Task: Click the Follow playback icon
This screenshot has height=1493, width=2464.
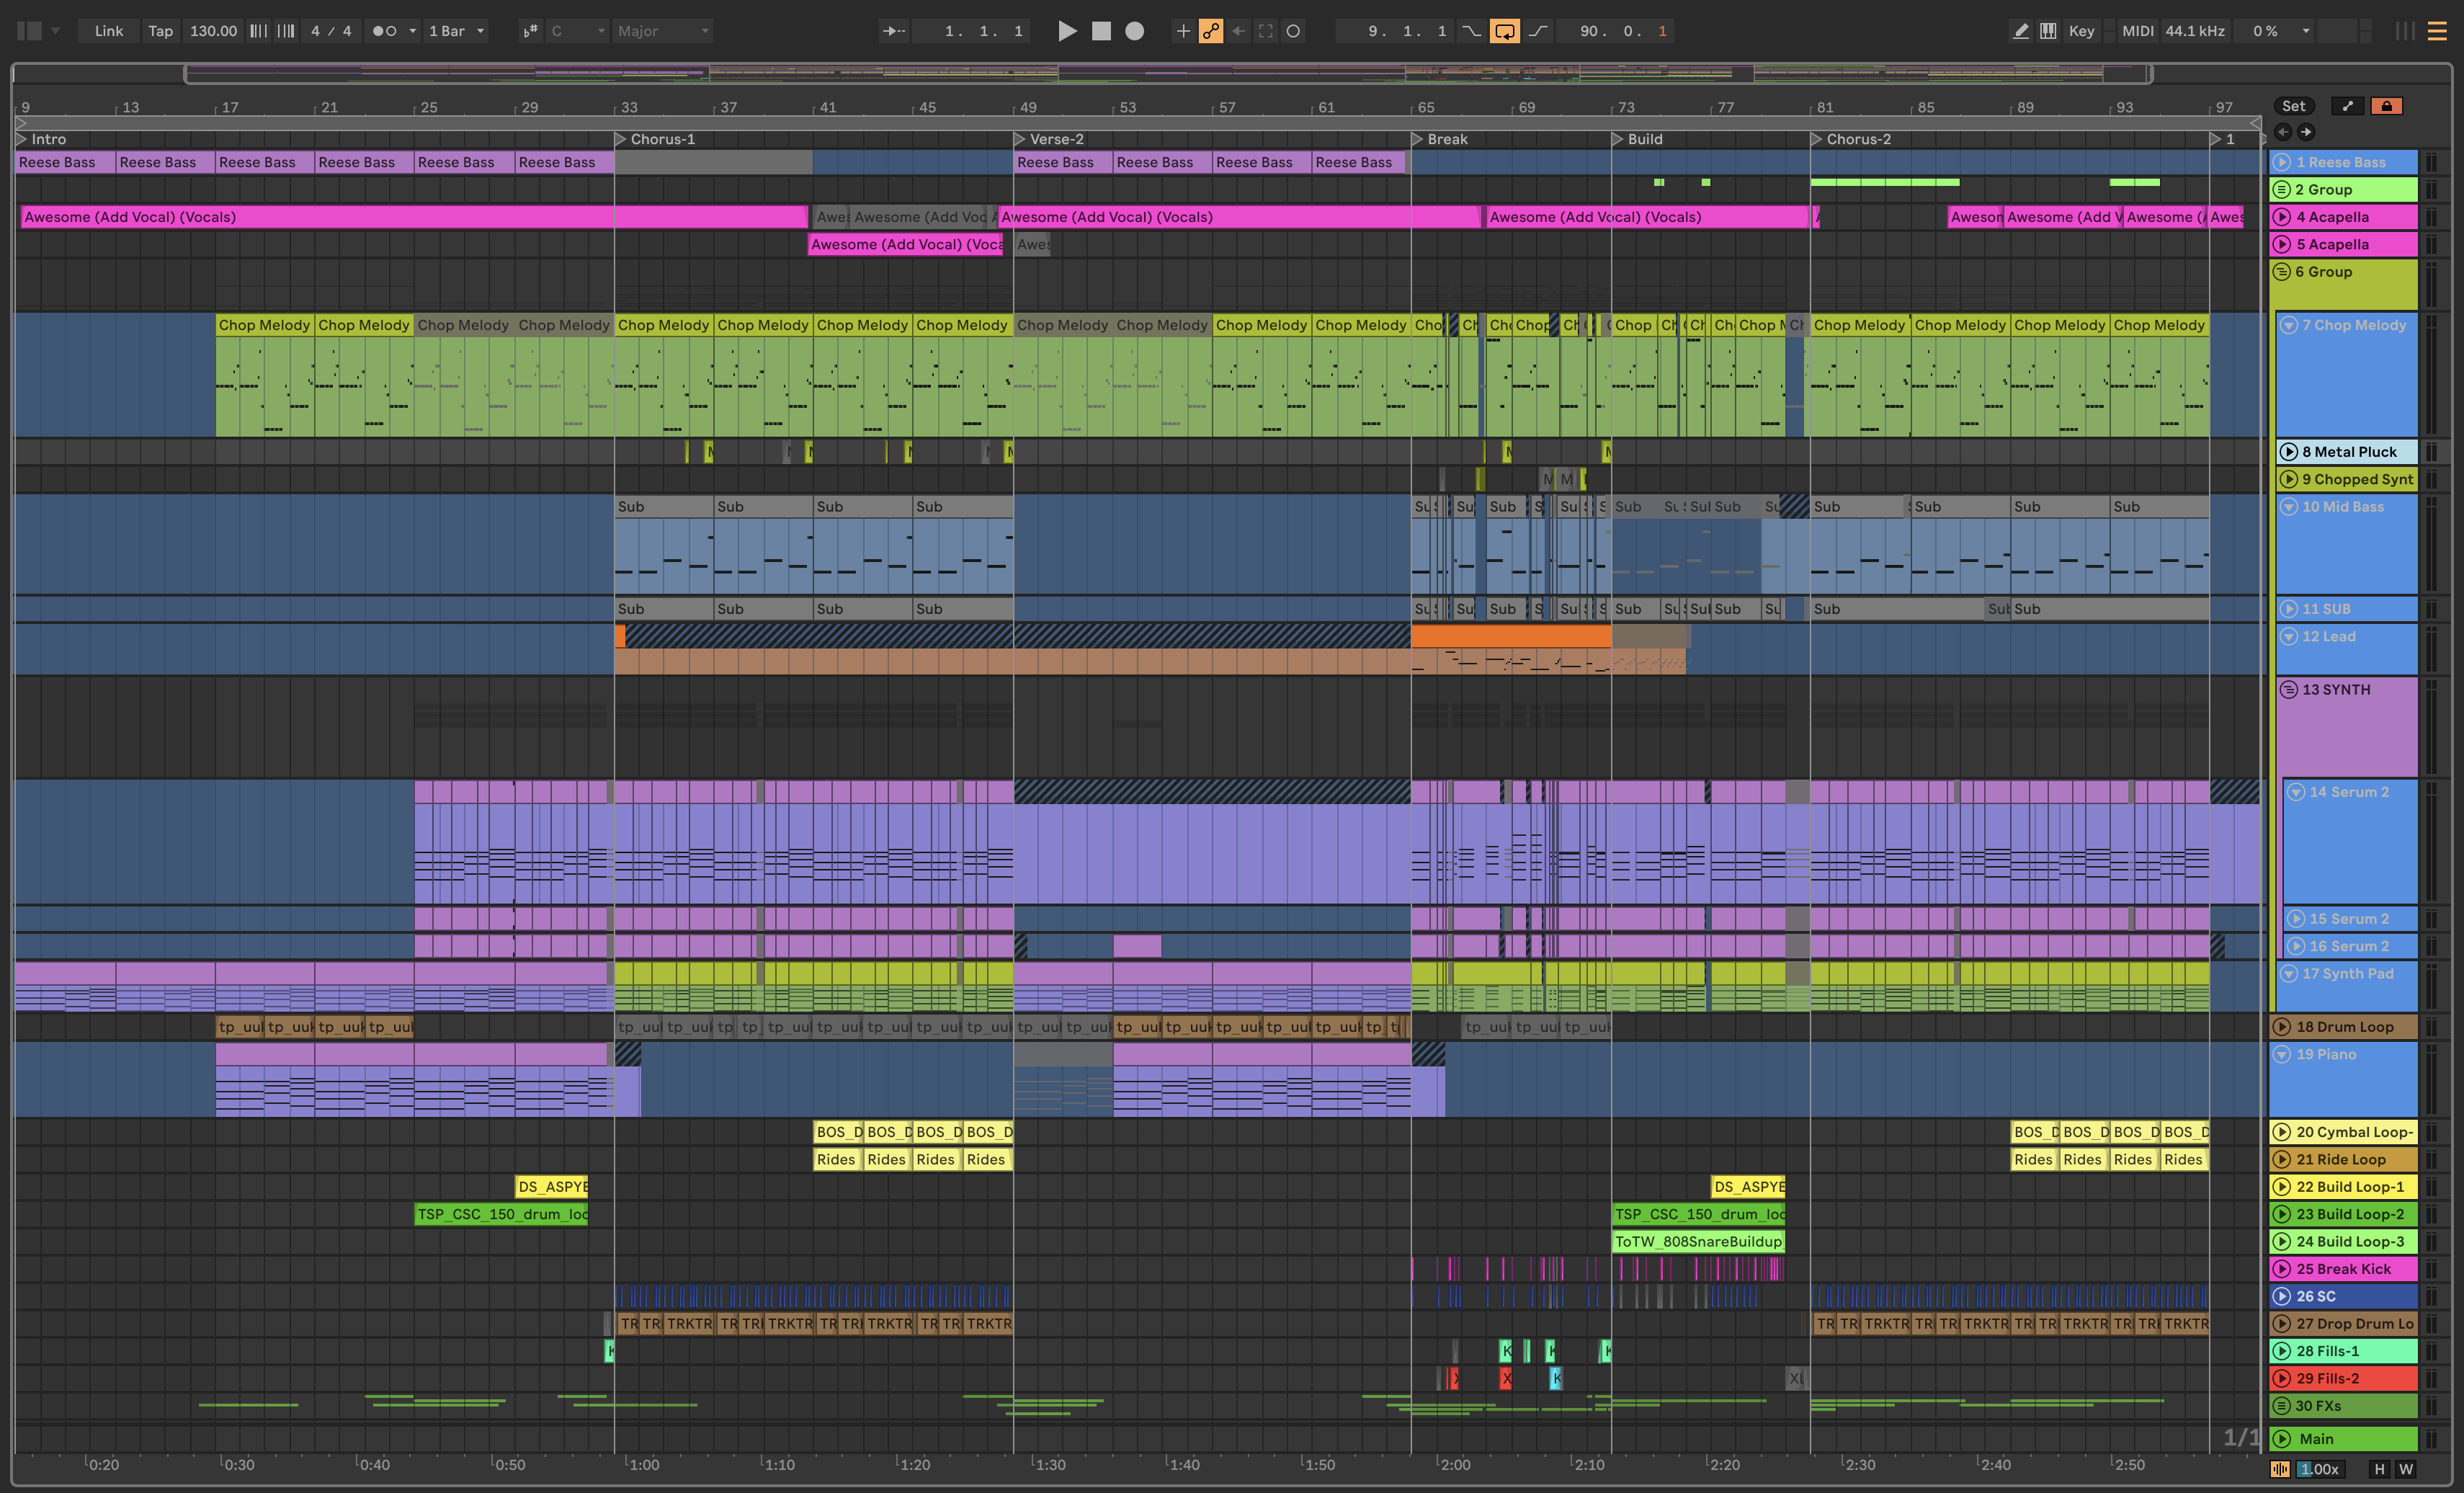Action: coord(893,31)
